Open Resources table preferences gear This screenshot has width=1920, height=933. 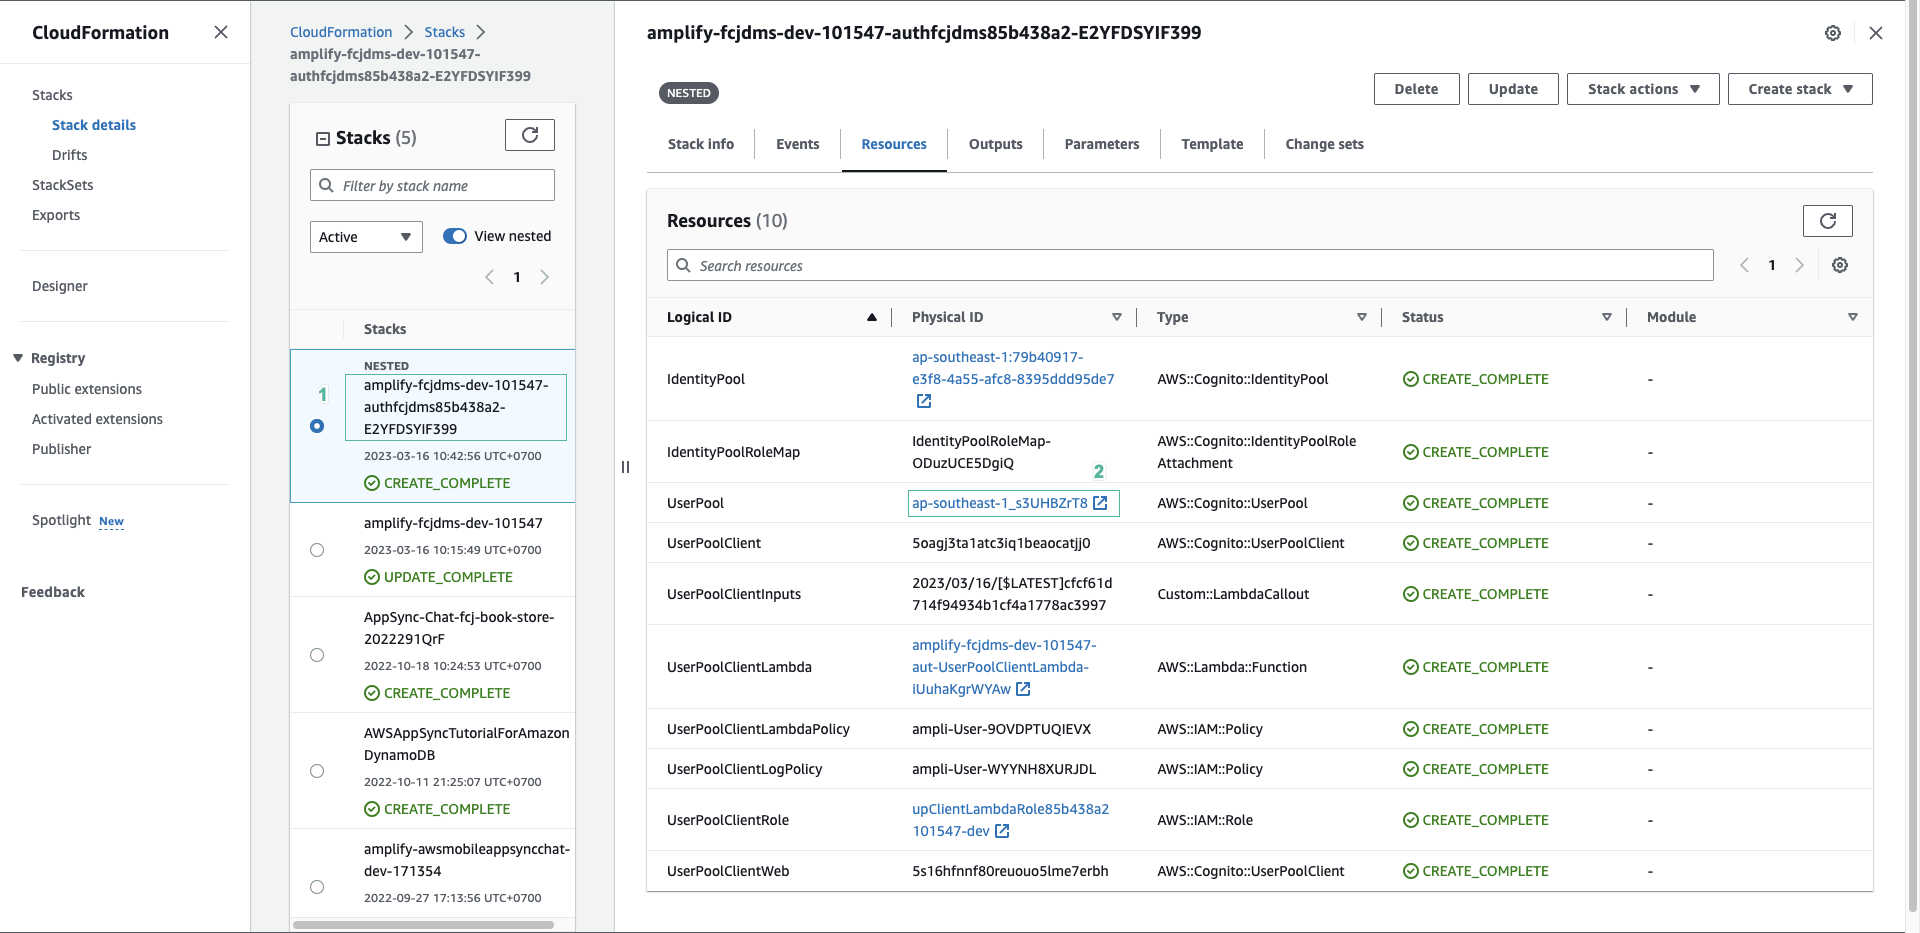tap(1840, 265)
